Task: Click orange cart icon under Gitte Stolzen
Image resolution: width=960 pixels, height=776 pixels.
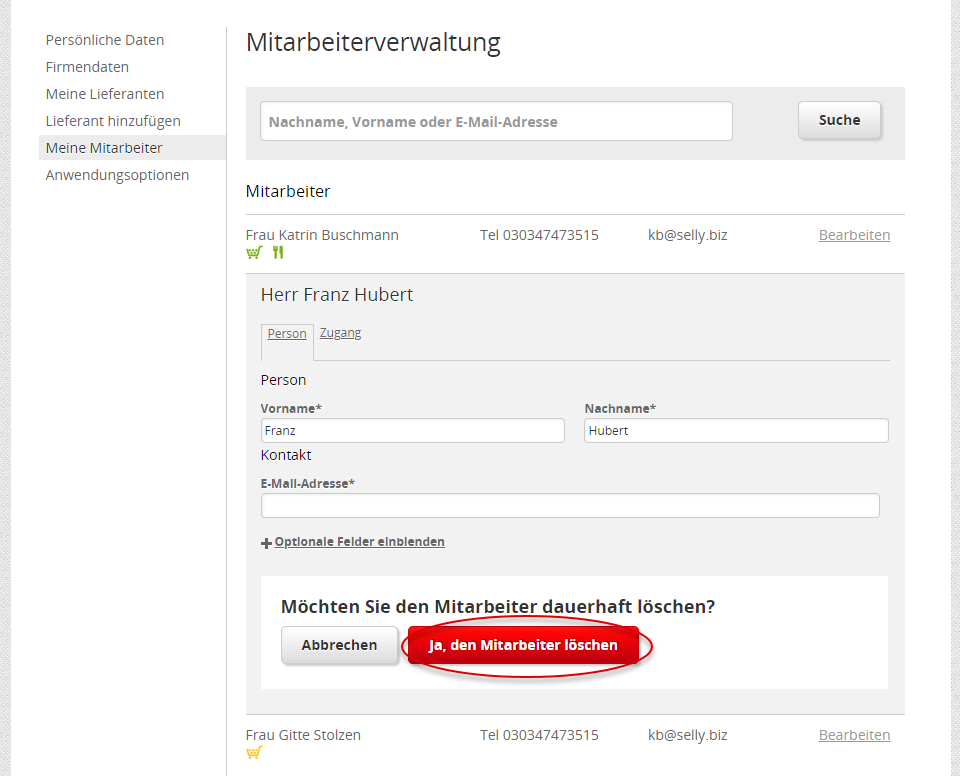Action: [253, 753]
